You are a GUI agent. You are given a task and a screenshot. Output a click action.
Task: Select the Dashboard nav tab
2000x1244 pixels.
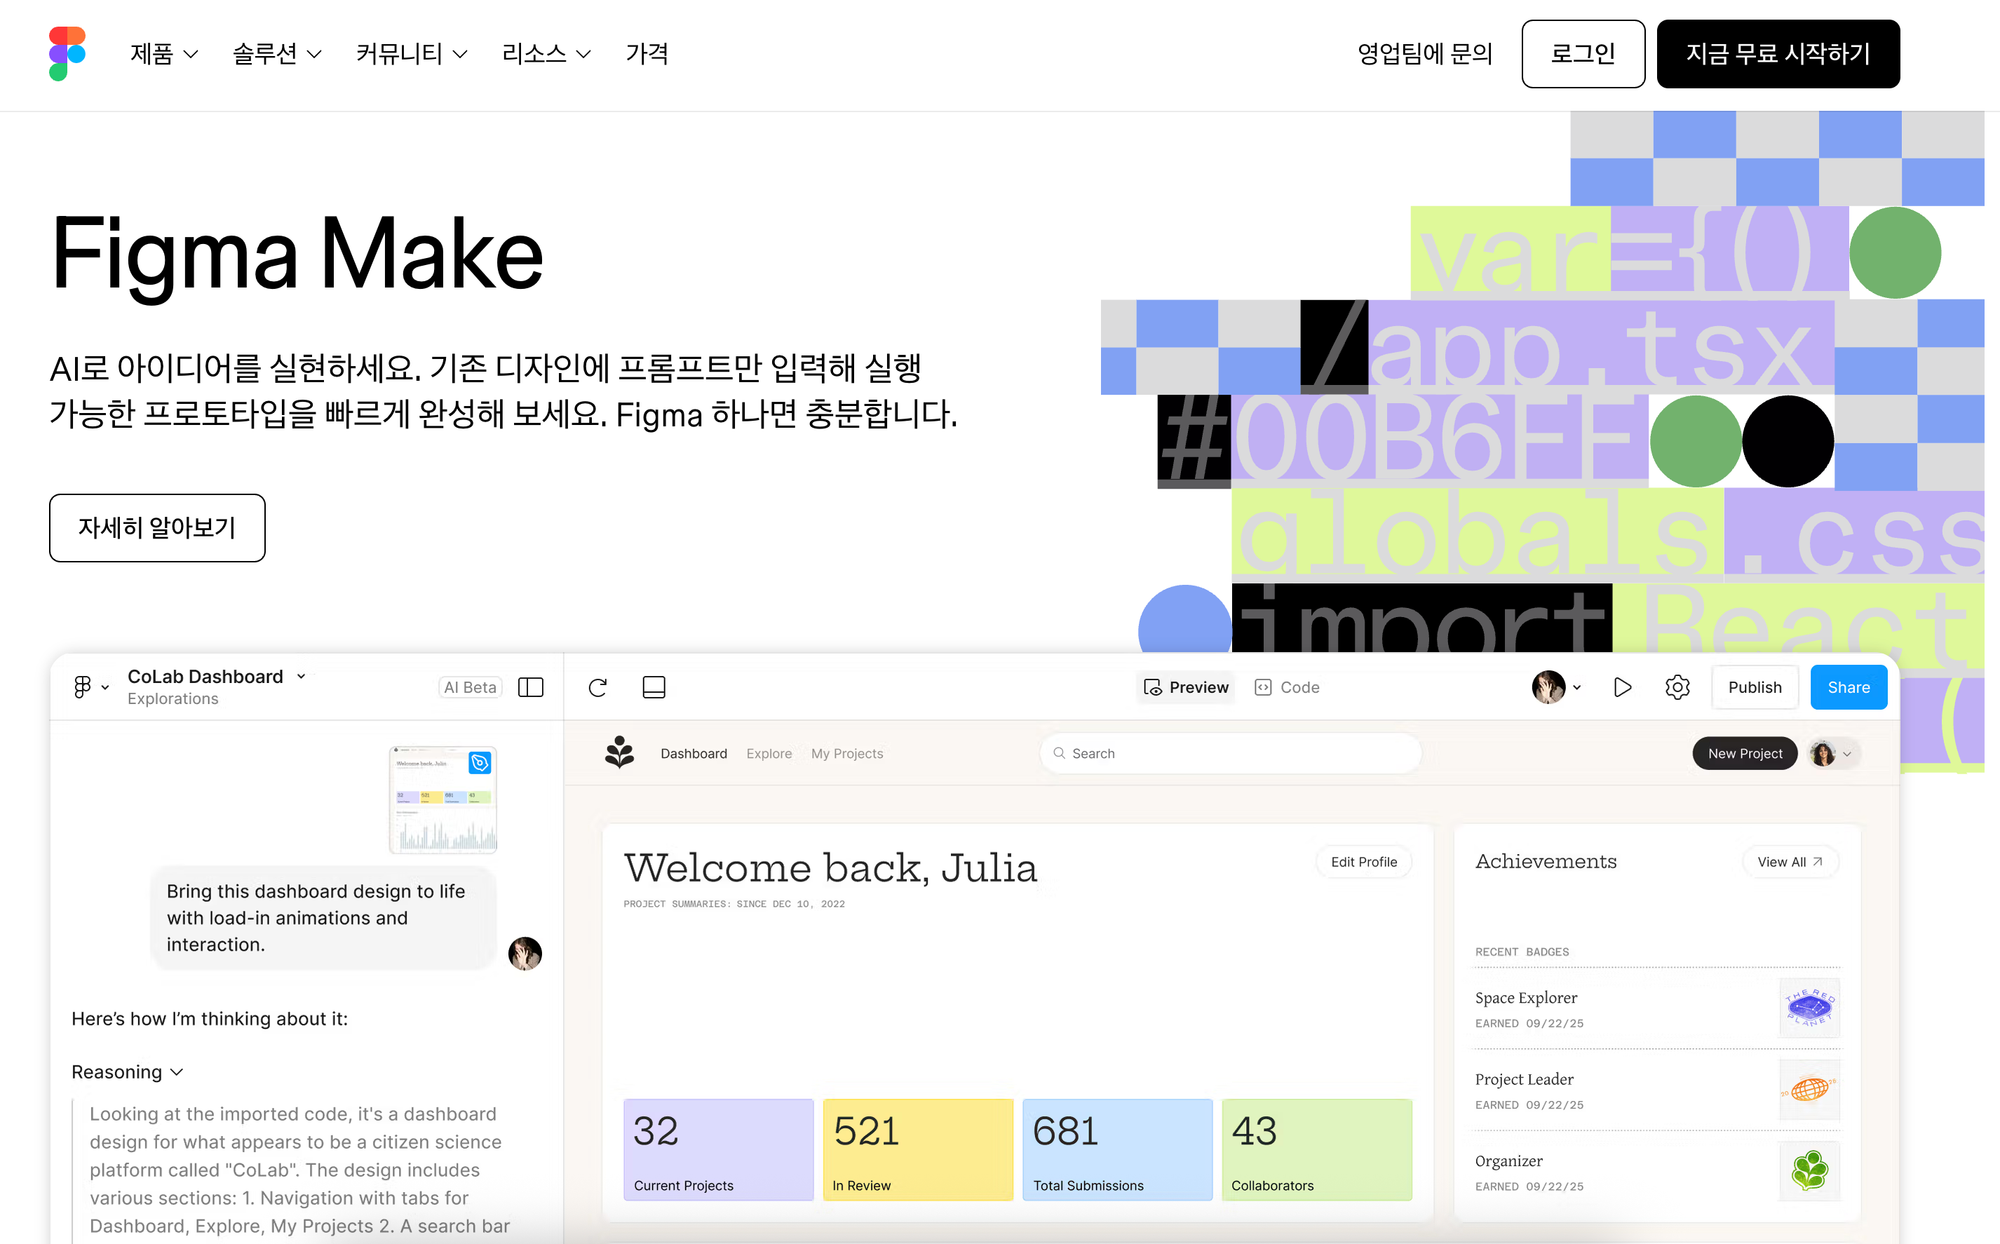[694, 753]
